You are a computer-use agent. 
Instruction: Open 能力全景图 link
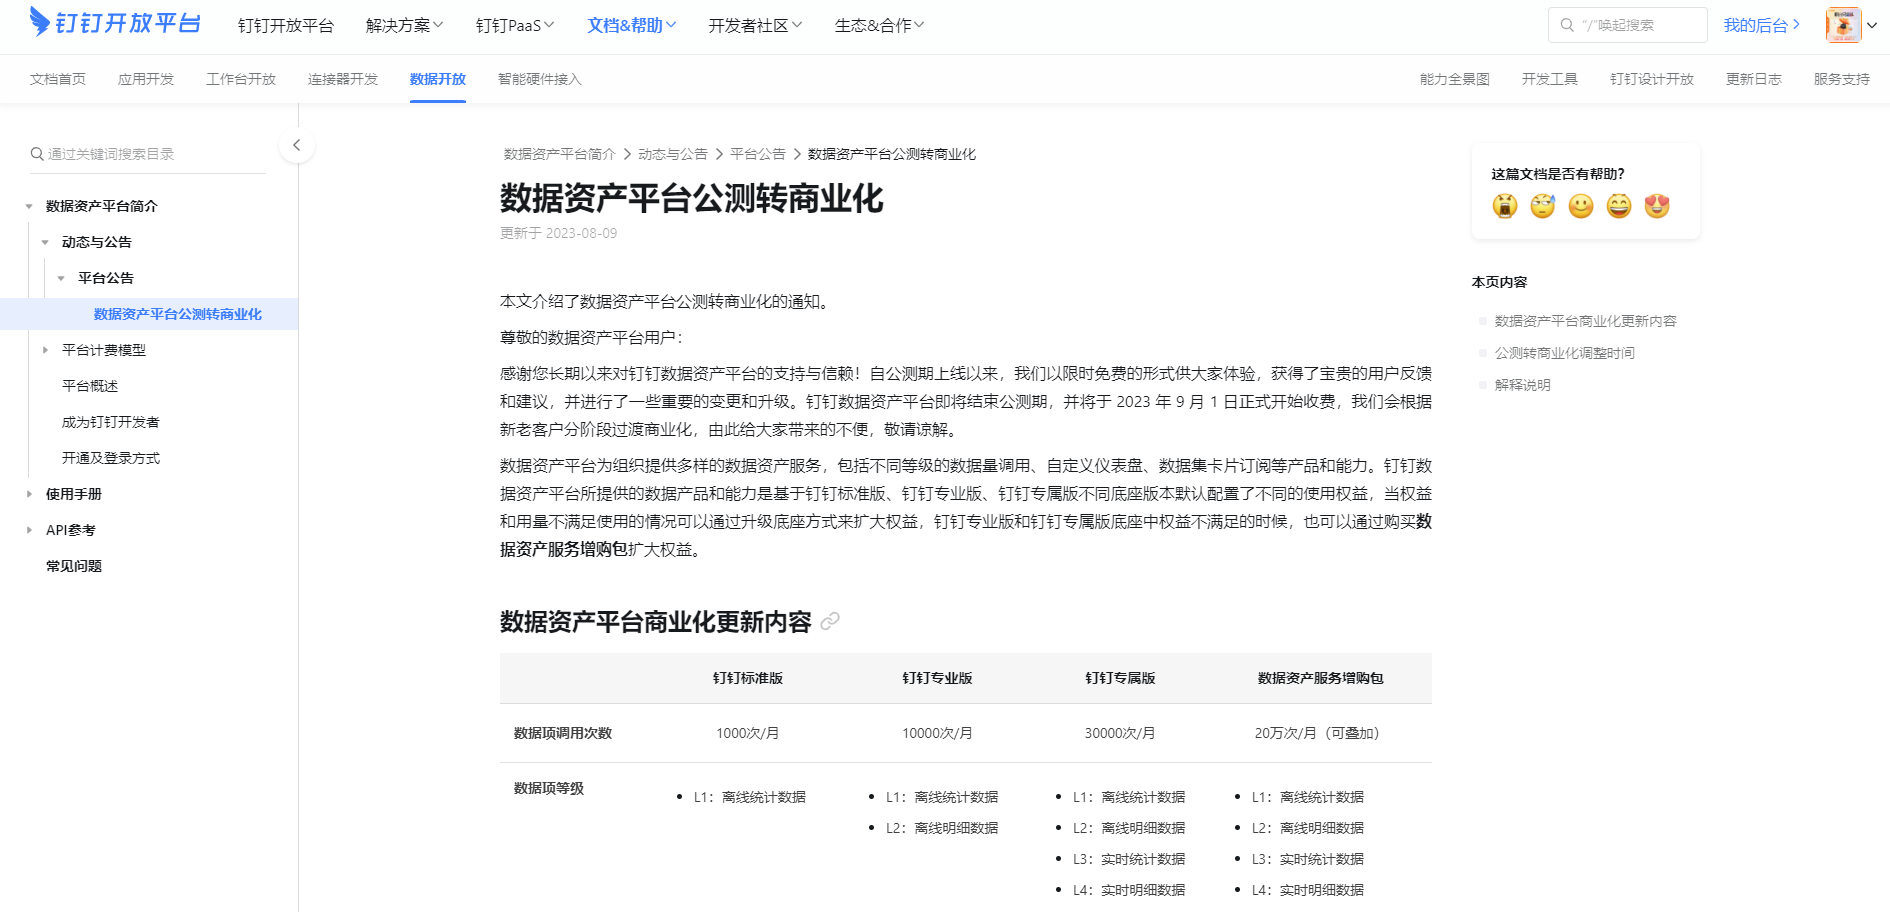coord(1455,79)
